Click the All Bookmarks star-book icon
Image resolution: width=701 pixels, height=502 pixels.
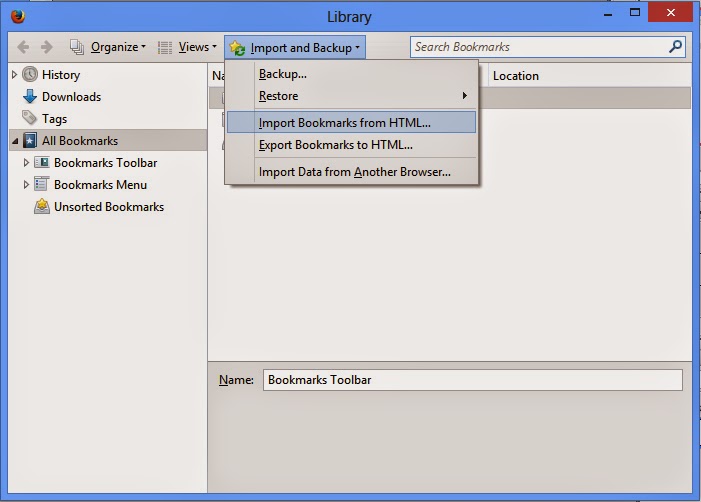coord(30,140)
